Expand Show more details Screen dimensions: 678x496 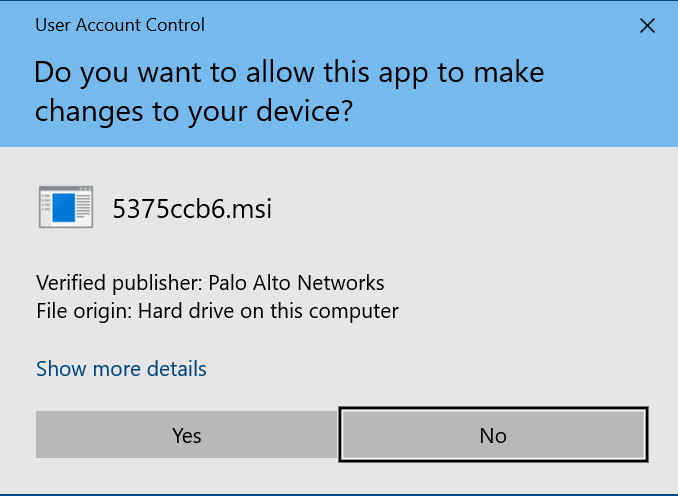tap(121, 369)
